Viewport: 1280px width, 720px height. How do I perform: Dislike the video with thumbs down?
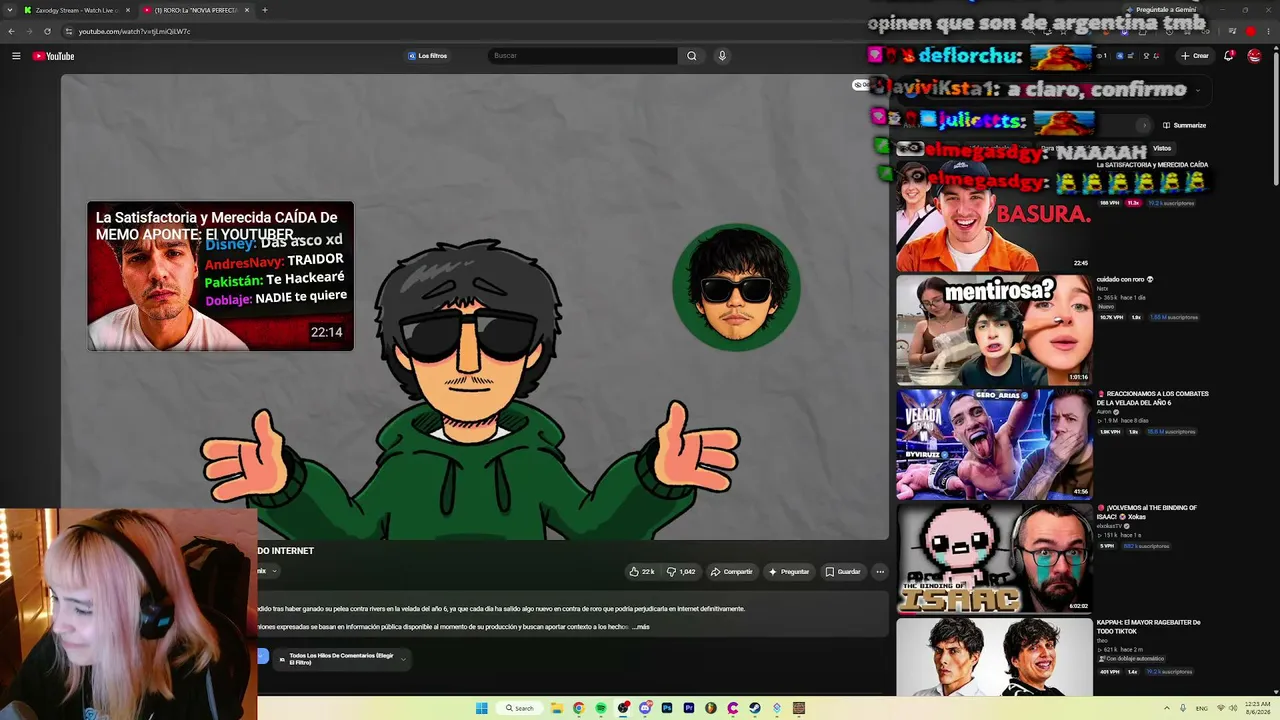(681, 572)
